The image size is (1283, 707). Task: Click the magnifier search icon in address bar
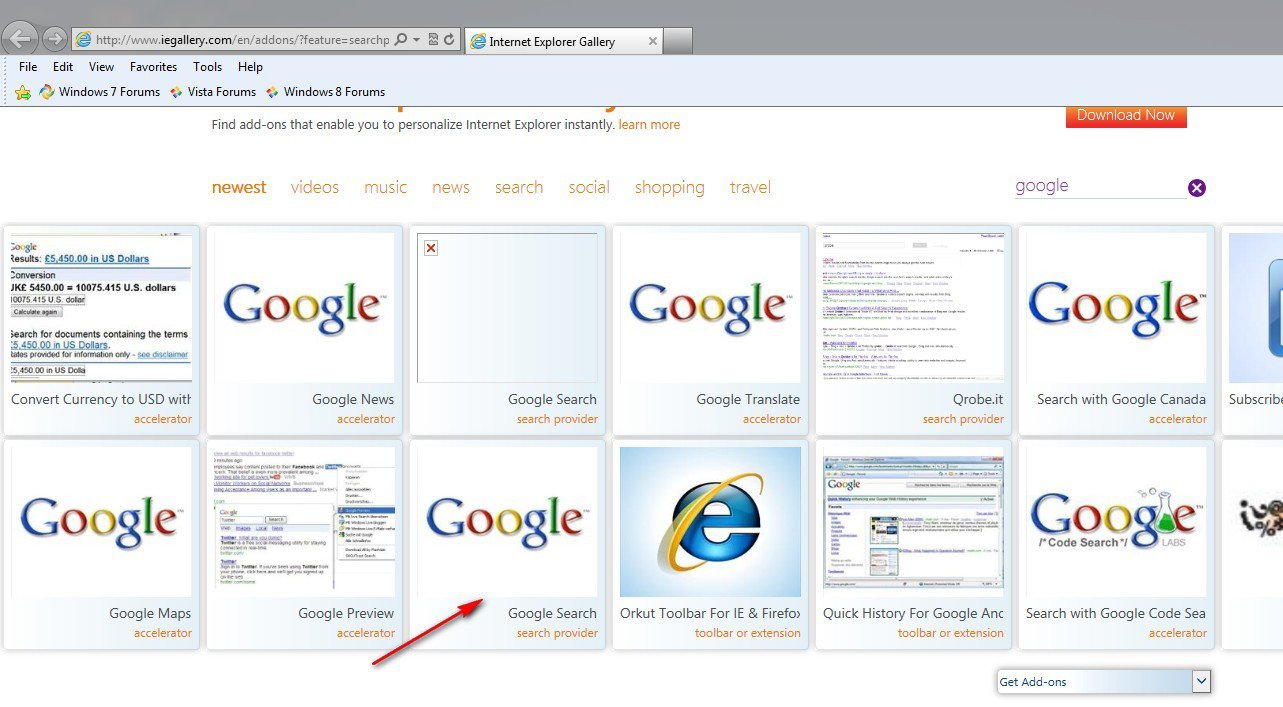pyautogui.click(x=400, y=40)
